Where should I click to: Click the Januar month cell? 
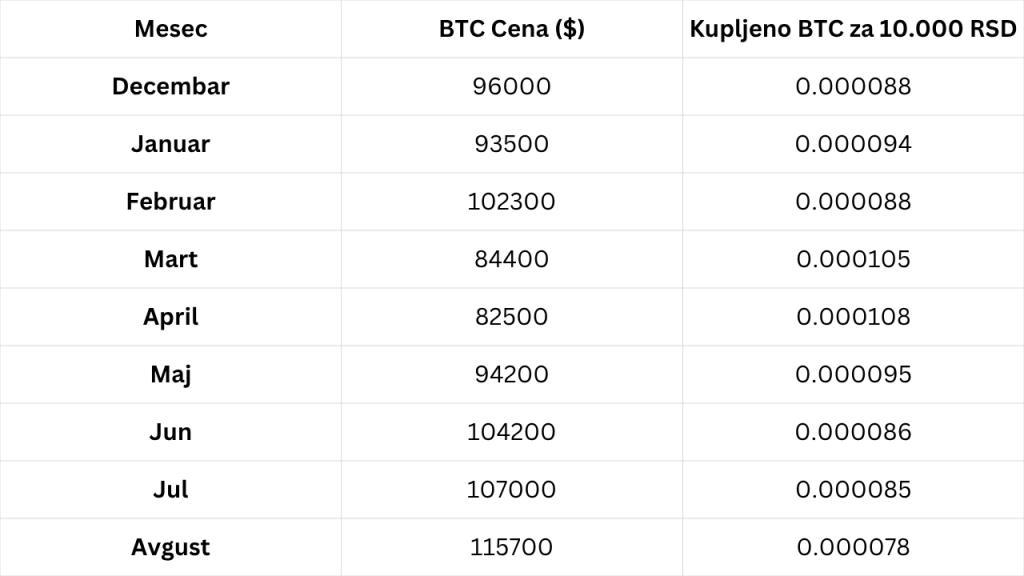[170, 144]
